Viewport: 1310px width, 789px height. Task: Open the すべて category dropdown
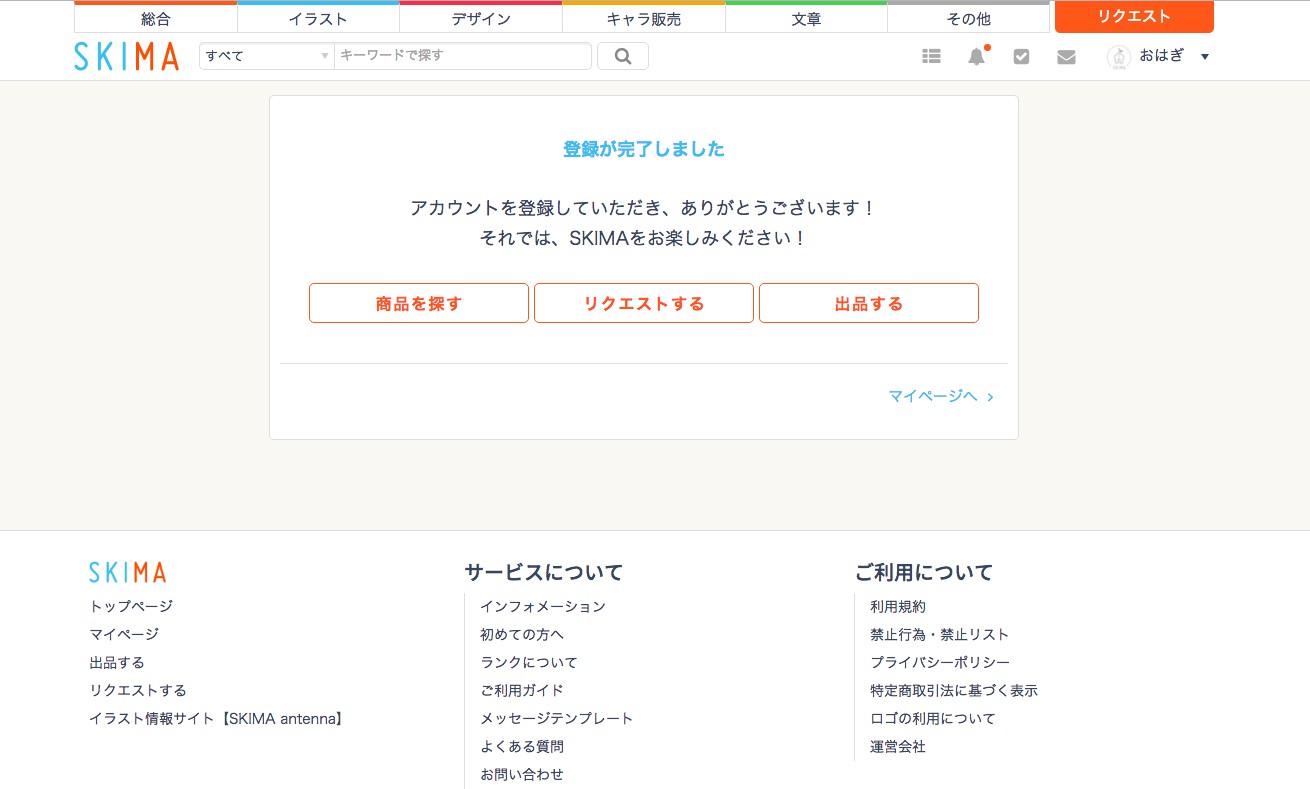click(267, 56)
